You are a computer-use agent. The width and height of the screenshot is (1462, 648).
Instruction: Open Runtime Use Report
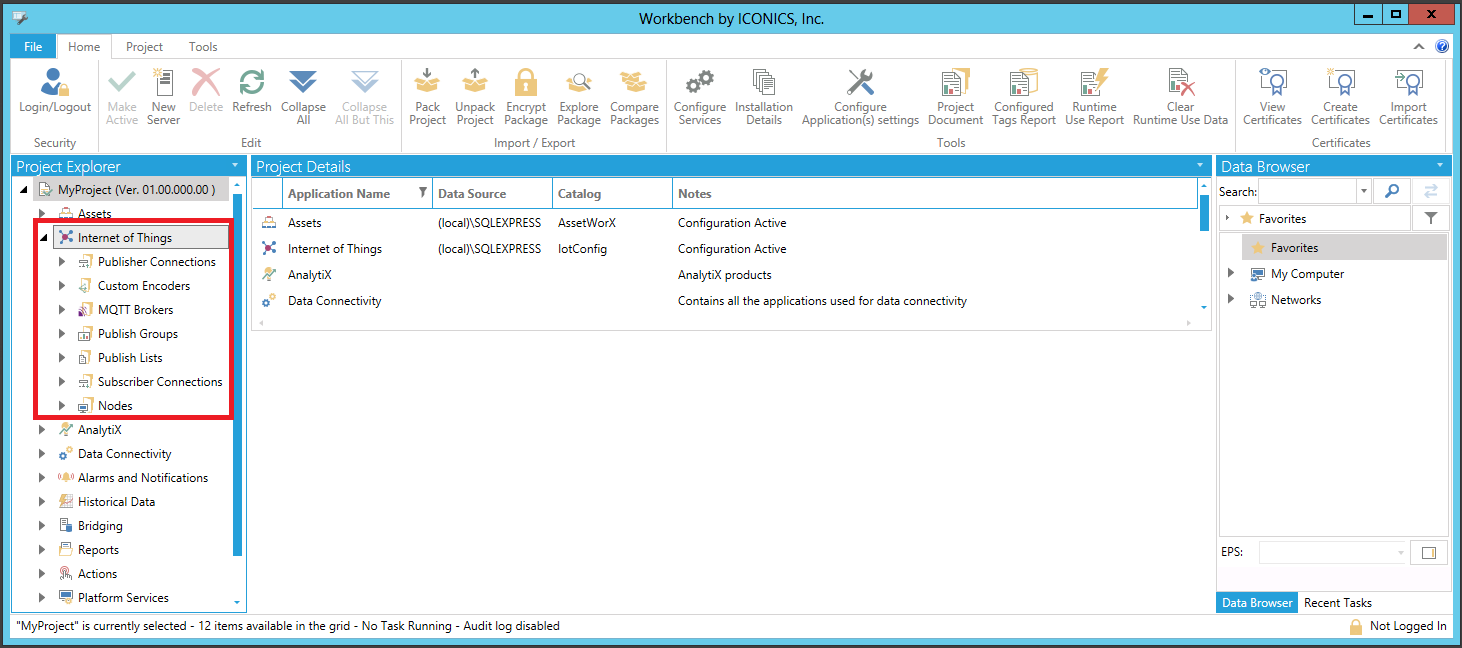coord(1095,97)
